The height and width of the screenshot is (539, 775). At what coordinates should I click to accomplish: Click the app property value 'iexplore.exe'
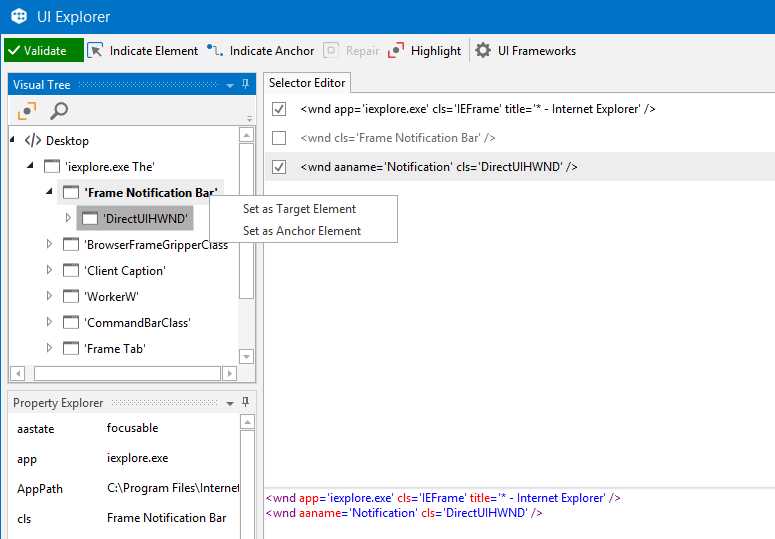point(137,458)
